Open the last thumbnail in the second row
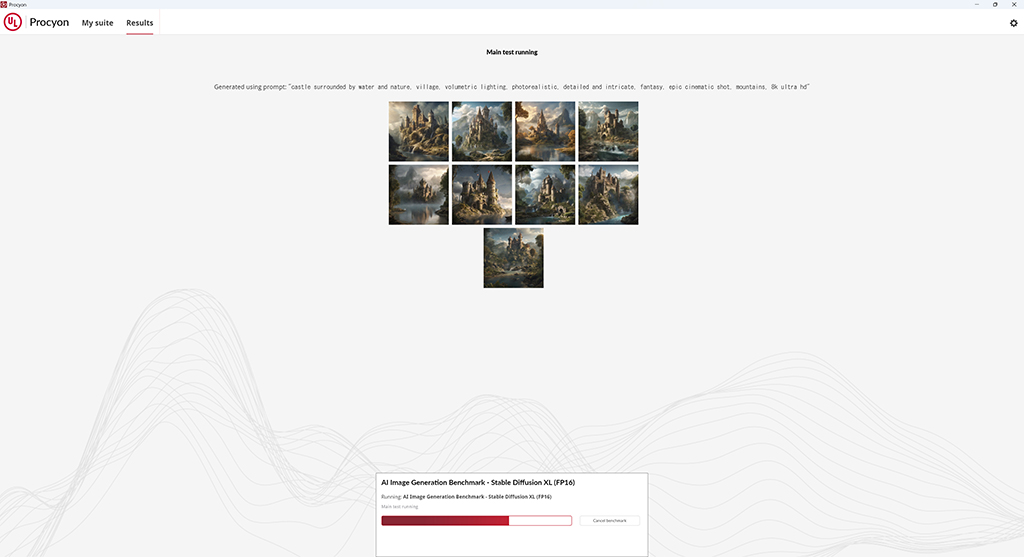Screen dimensions: 1024x557 [608, 195]
